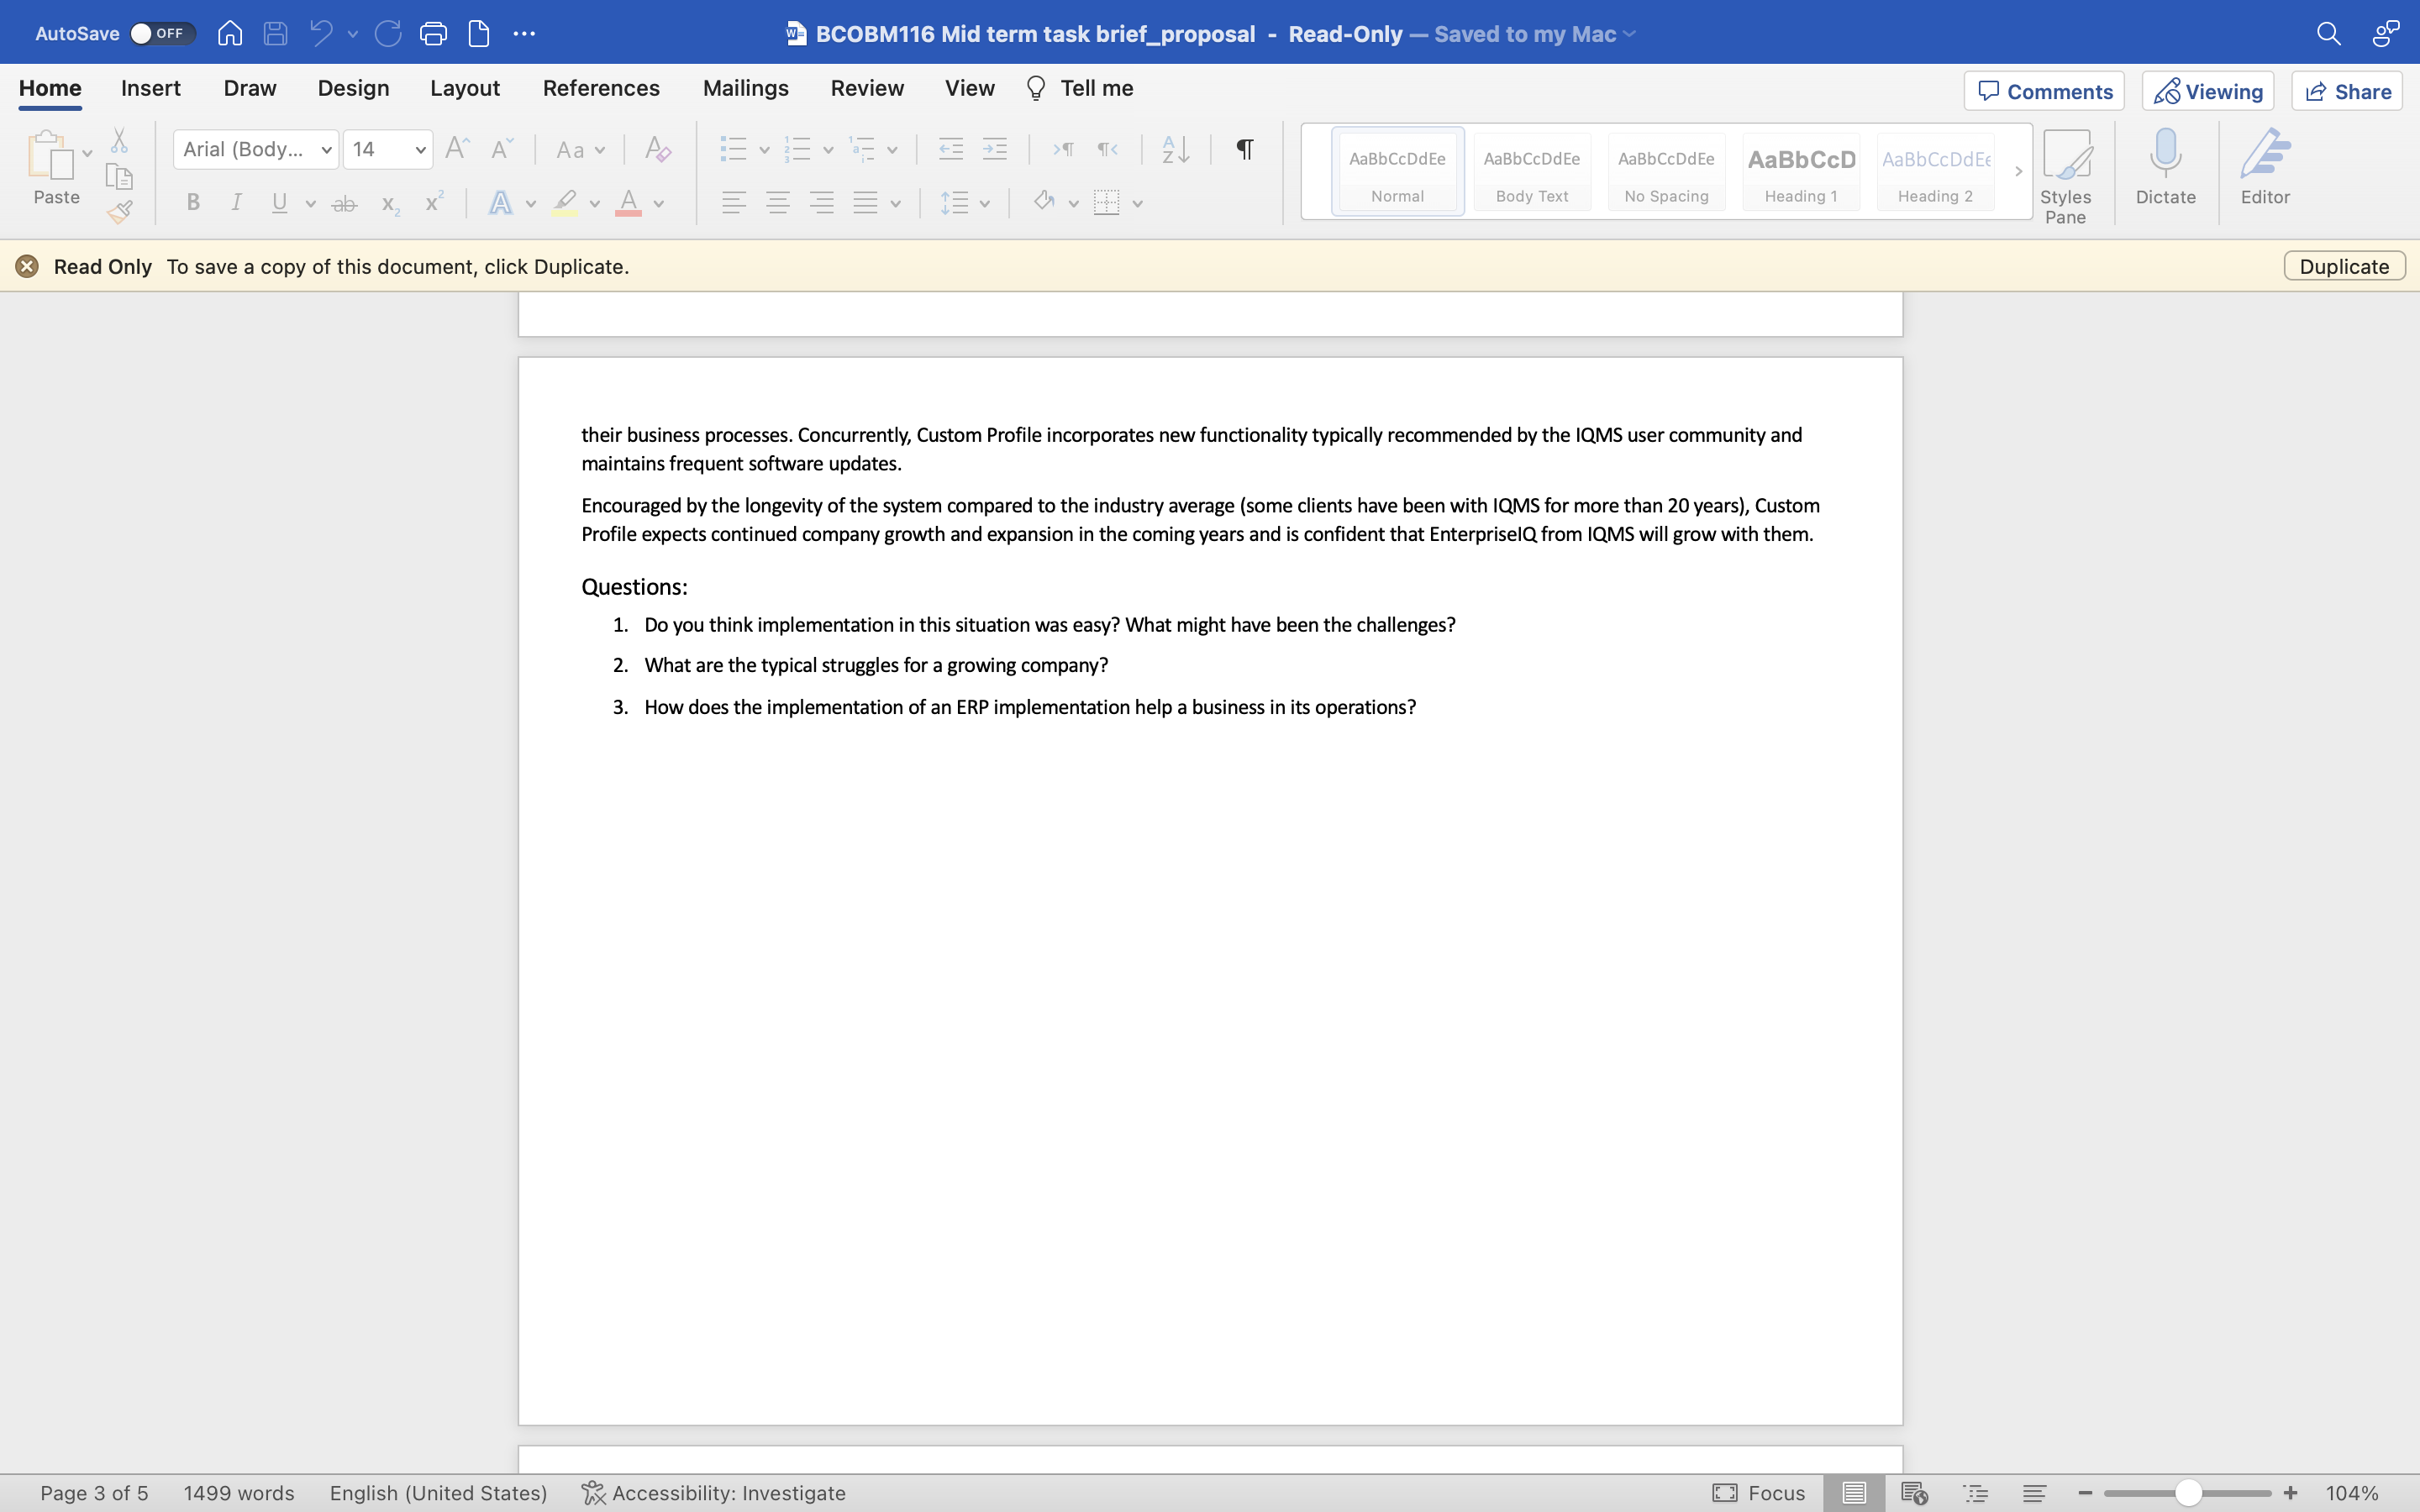Click the Format Painter brush icon
The height and width of the screenshot is (1512, 2420).
click(x=120, y=211)
